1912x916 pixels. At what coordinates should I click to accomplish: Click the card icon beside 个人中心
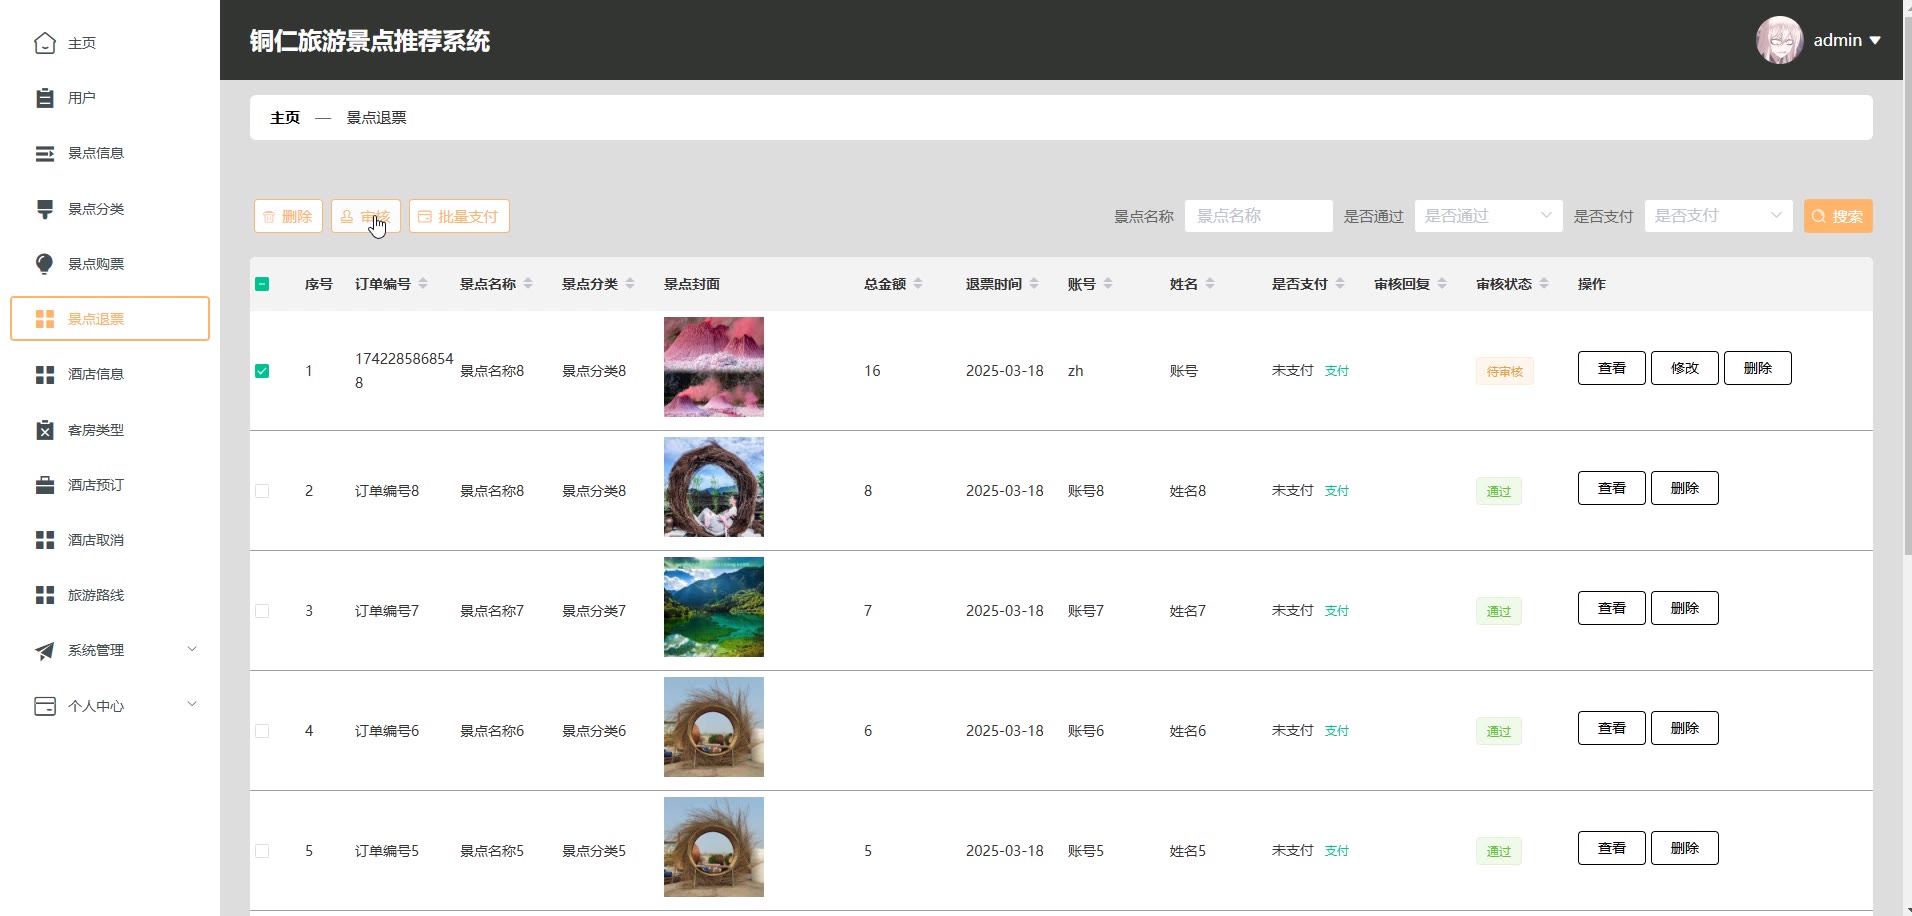pos(45,706)
